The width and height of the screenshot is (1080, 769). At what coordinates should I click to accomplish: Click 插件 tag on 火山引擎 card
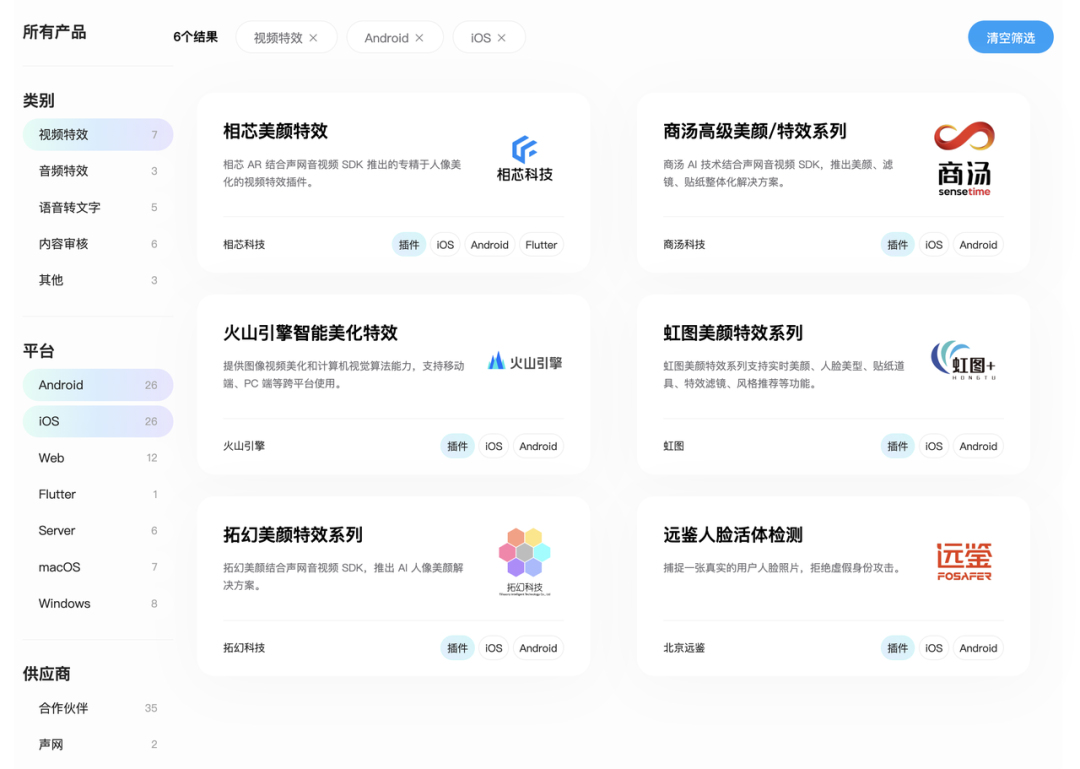click(457, 447)
